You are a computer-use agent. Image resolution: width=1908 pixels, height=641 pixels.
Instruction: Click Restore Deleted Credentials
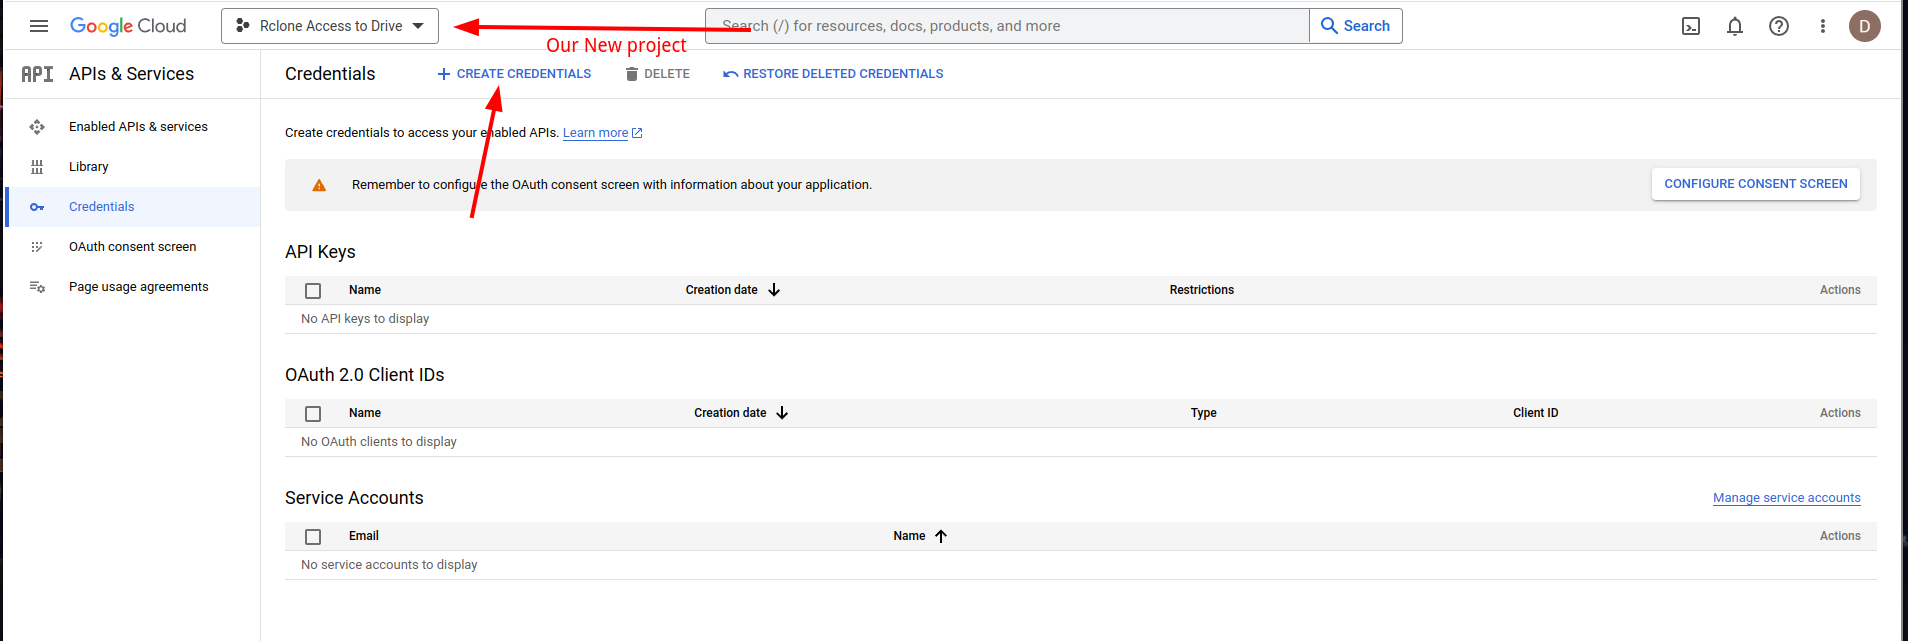coord(833,74)
